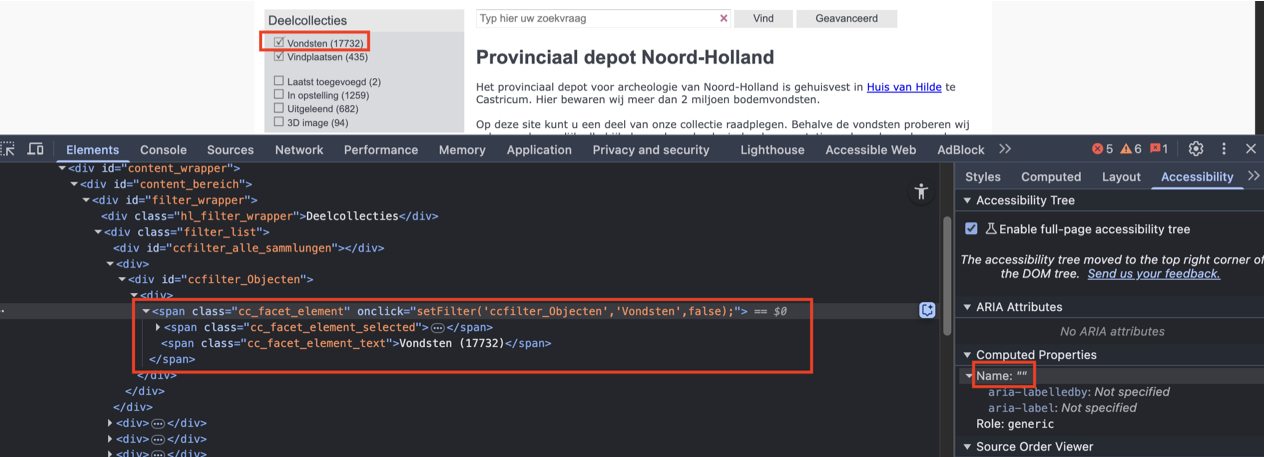Open the DevTools three-dot customize menu

1224,149
